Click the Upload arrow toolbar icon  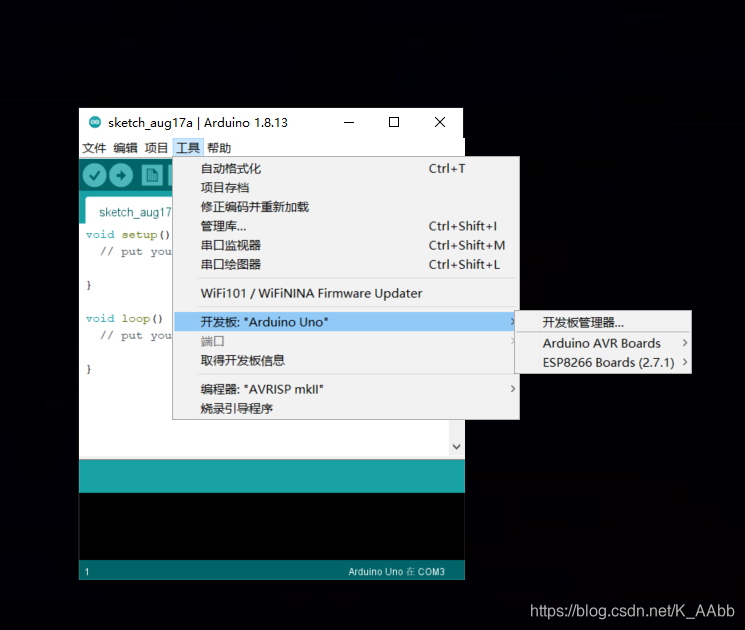coord(121,175)
